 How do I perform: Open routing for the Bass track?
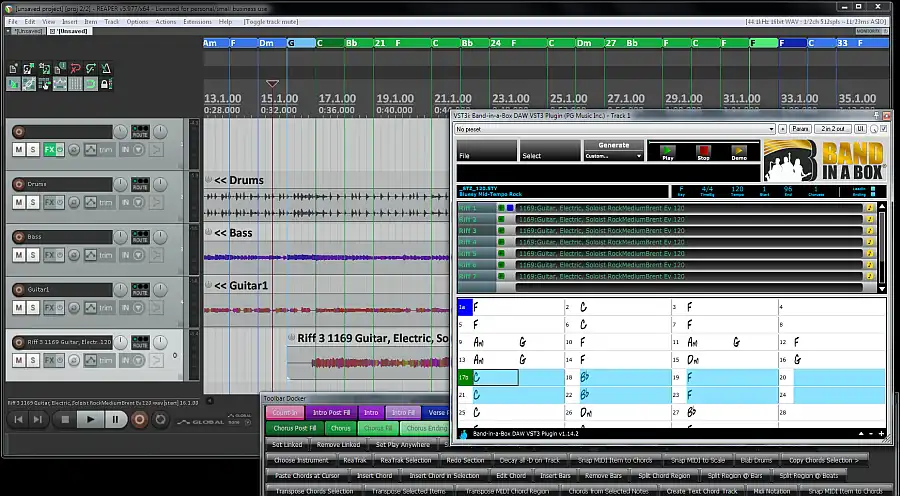coord(140,237)
